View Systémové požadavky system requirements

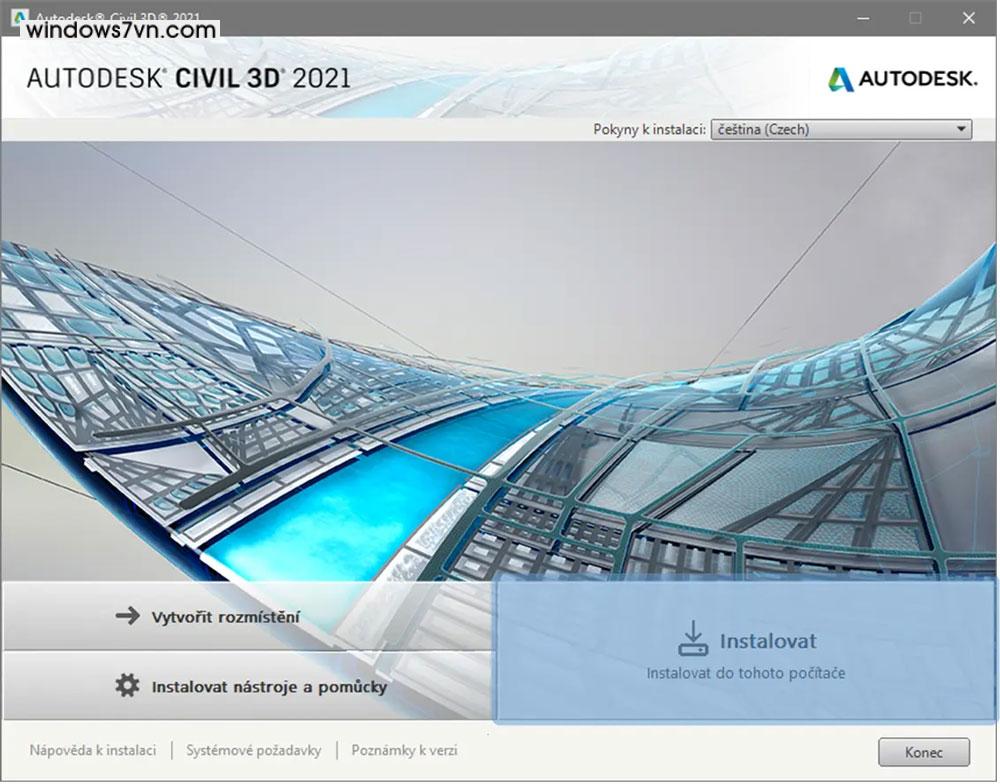253,750
